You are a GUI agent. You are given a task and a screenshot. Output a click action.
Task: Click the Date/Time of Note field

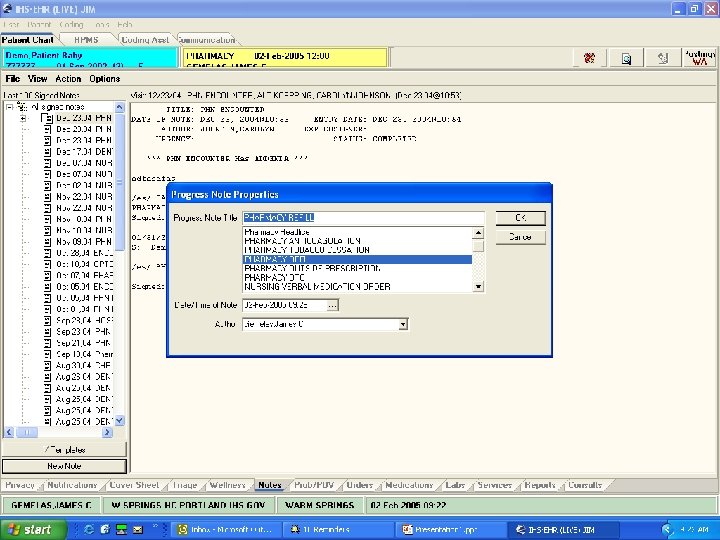(284, 305)
